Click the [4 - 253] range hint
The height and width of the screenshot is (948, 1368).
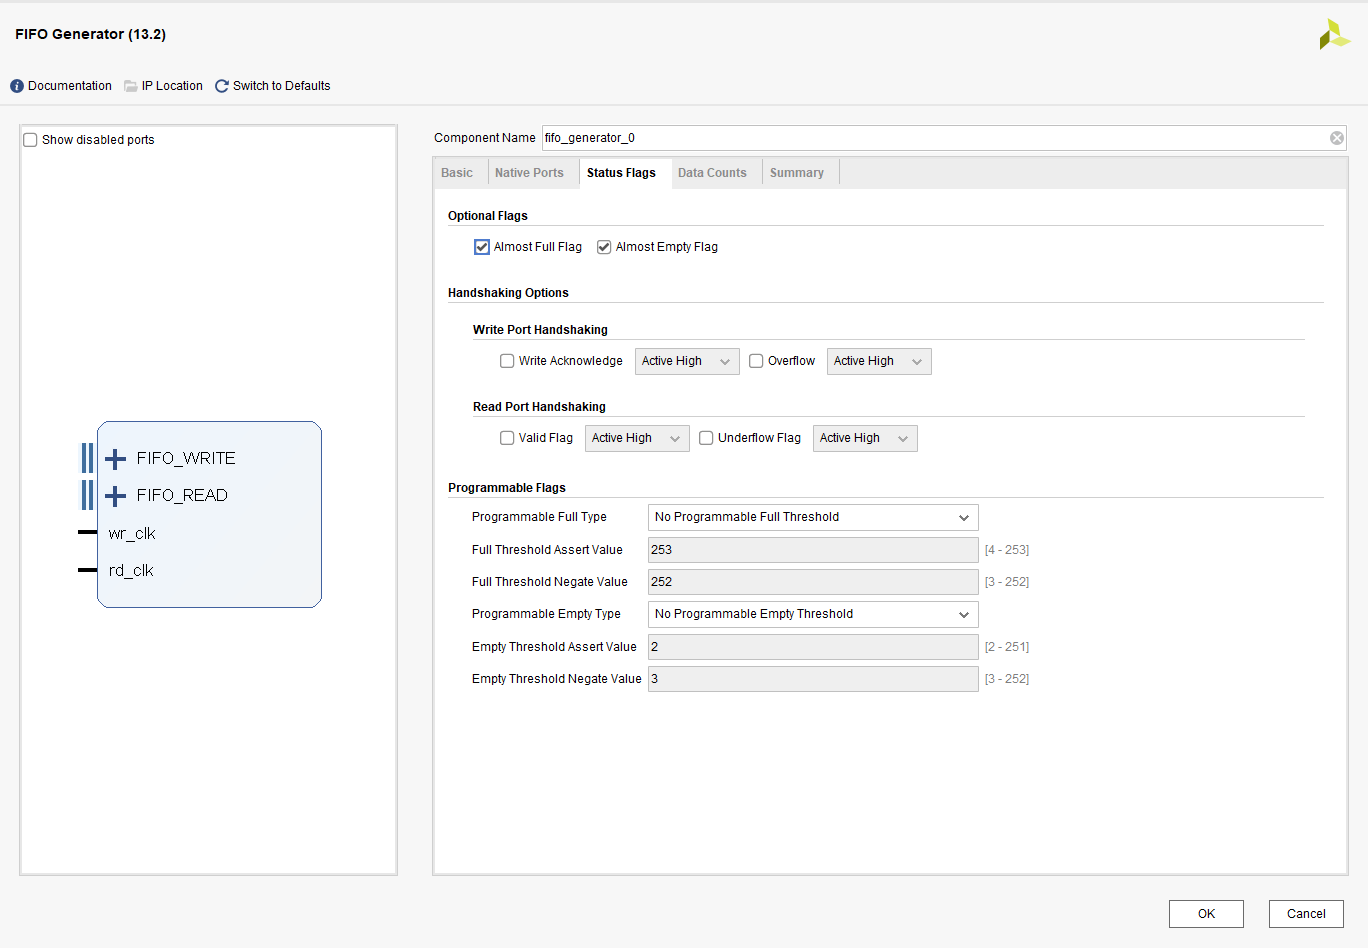[1007, 550]
